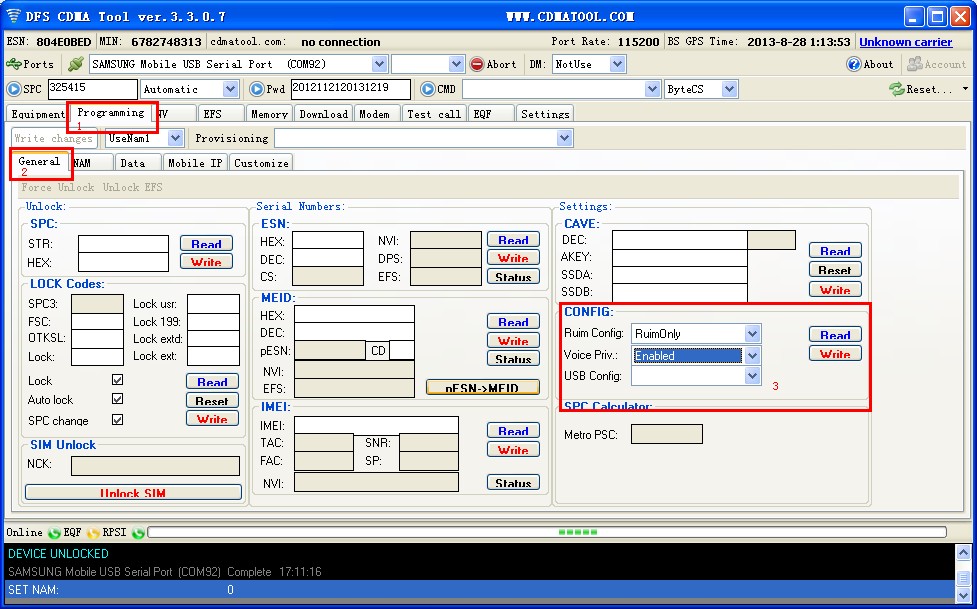Screen dimensions: 977x609
Task: Click the EQF status indicator icon
Action: click(x=93, y=532)
